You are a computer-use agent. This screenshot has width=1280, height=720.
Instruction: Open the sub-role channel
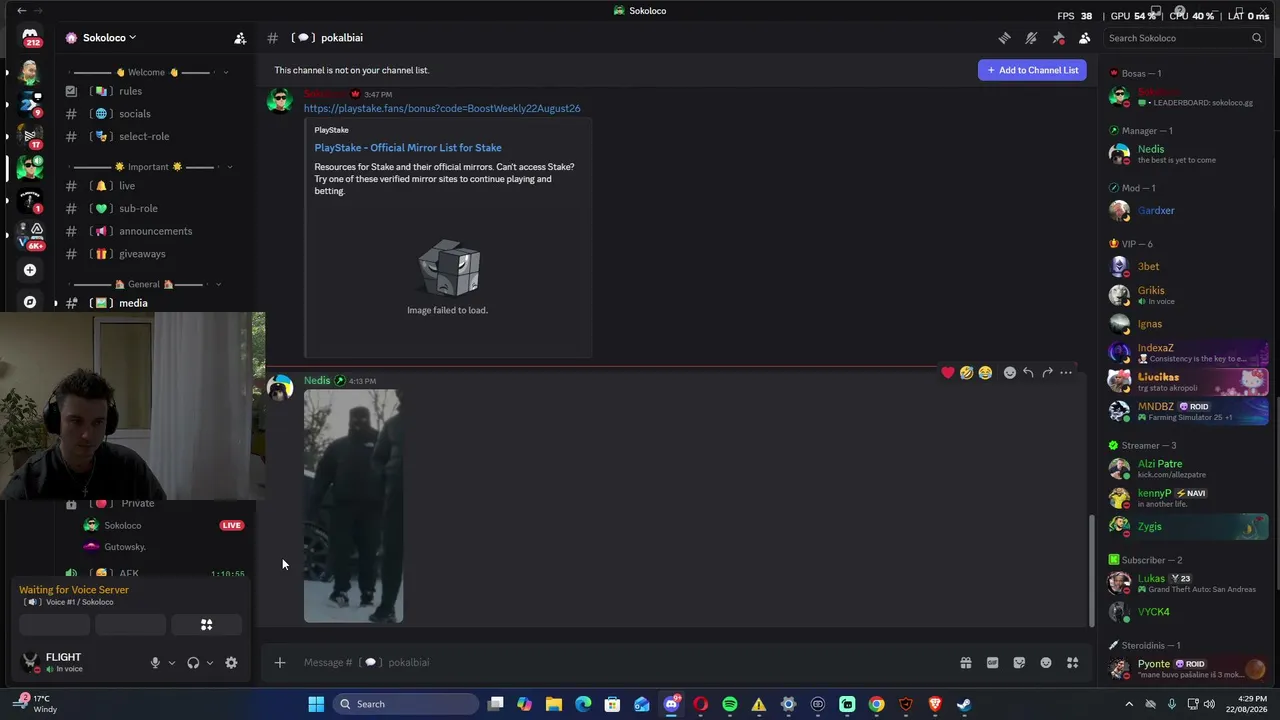click(x=138, y=209)
